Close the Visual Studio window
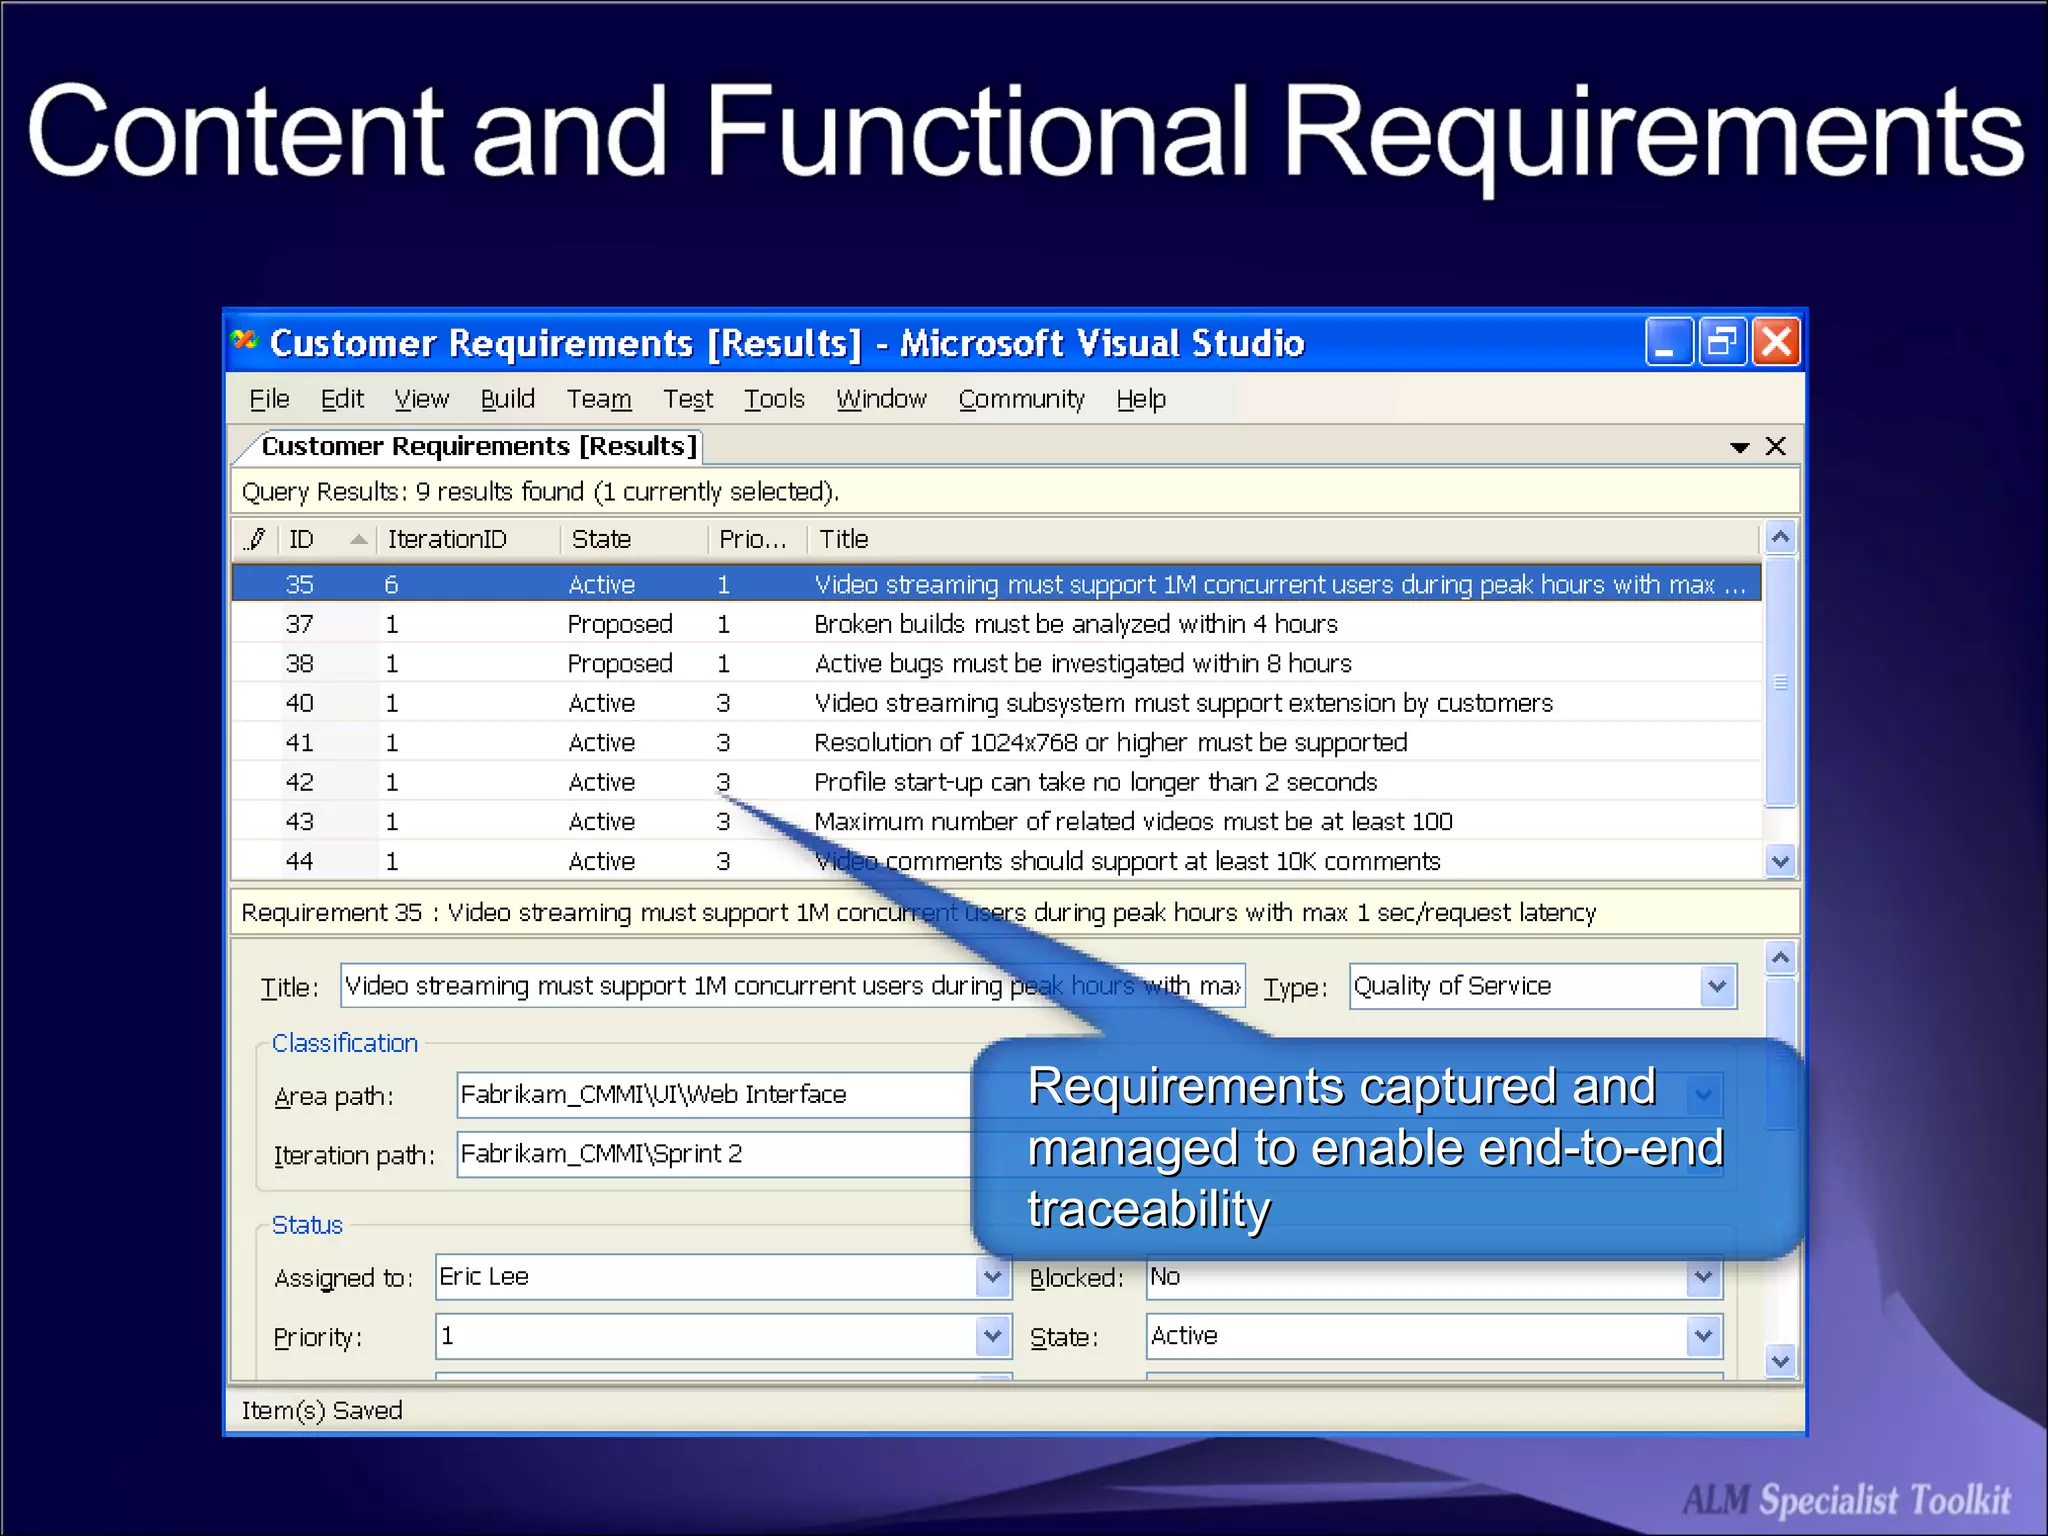 point(1776,342)
